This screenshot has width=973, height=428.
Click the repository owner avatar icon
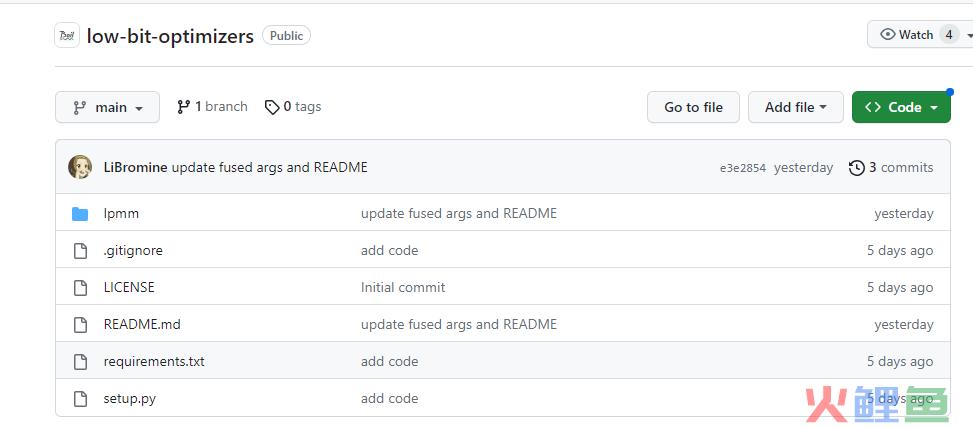click(x=67, y=36)
